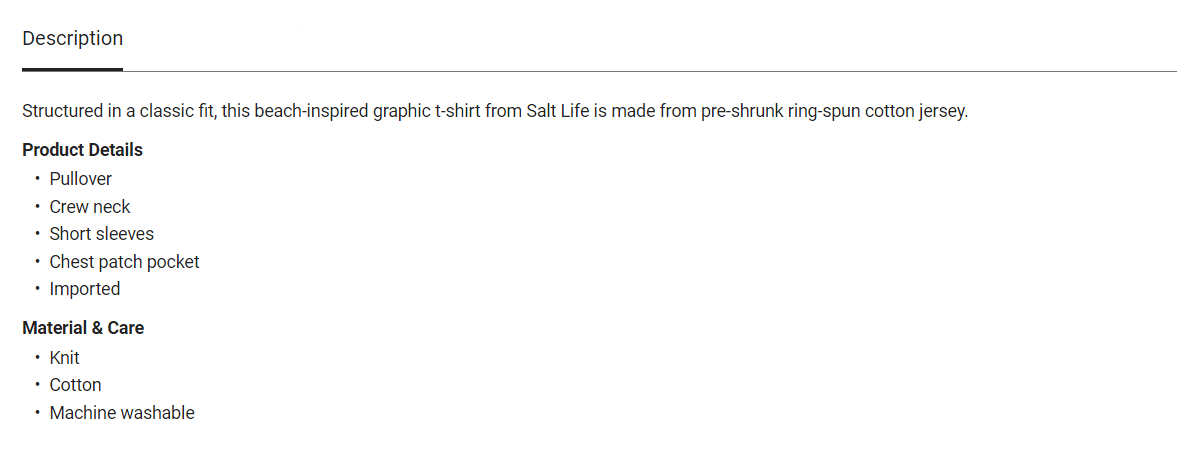Screen dimensions: 1193x465
Task: Click the bullet next to "Machine washable"
Action: click(37, 413)
